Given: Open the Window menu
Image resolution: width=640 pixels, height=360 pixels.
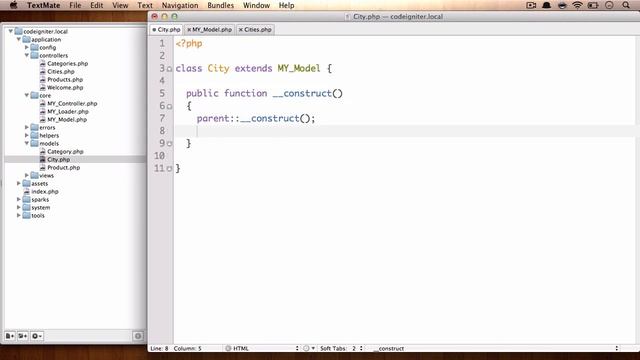Looking at the screenshot, I should pyautogui.click(x=256, y=5).
